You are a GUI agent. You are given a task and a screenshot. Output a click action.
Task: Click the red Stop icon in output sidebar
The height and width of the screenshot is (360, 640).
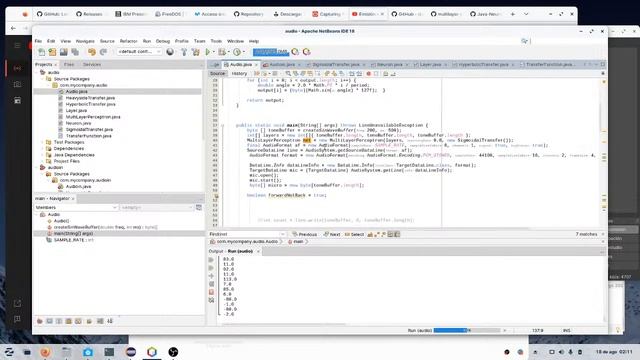pos(211,292)
